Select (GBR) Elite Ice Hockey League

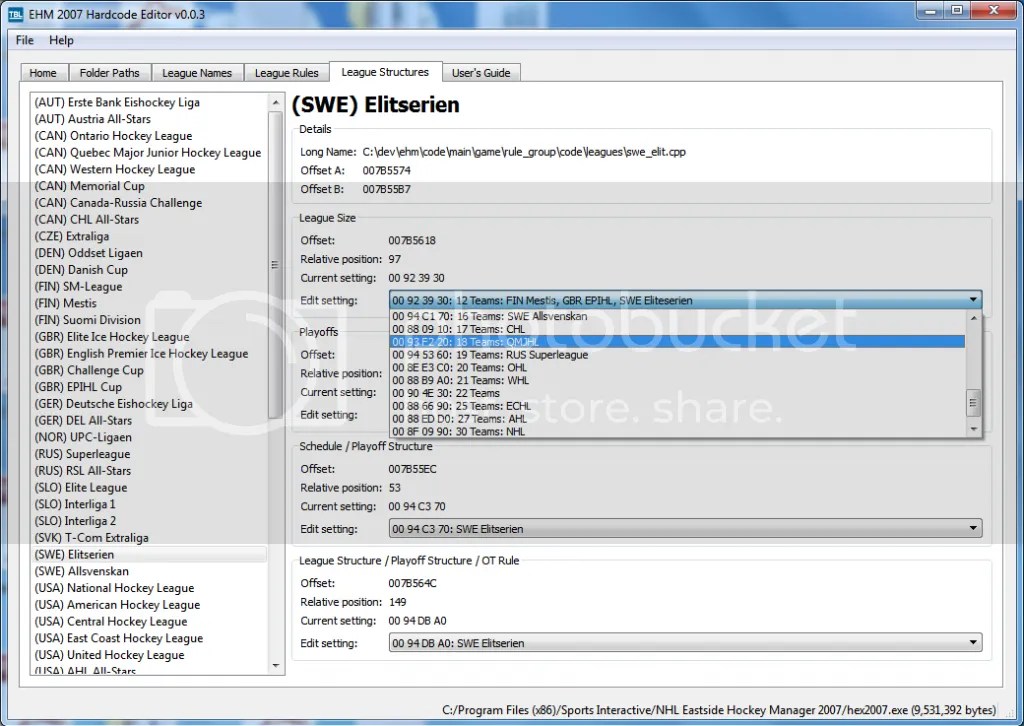(x=150, y=337)
